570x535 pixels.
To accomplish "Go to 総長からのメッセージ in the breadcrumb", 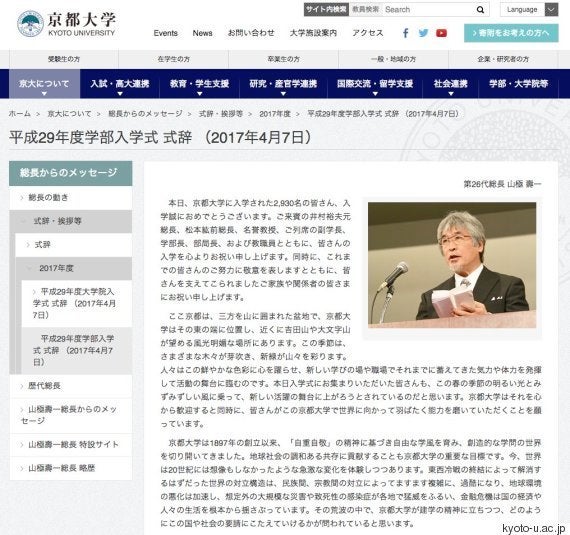I will point(145,114).
